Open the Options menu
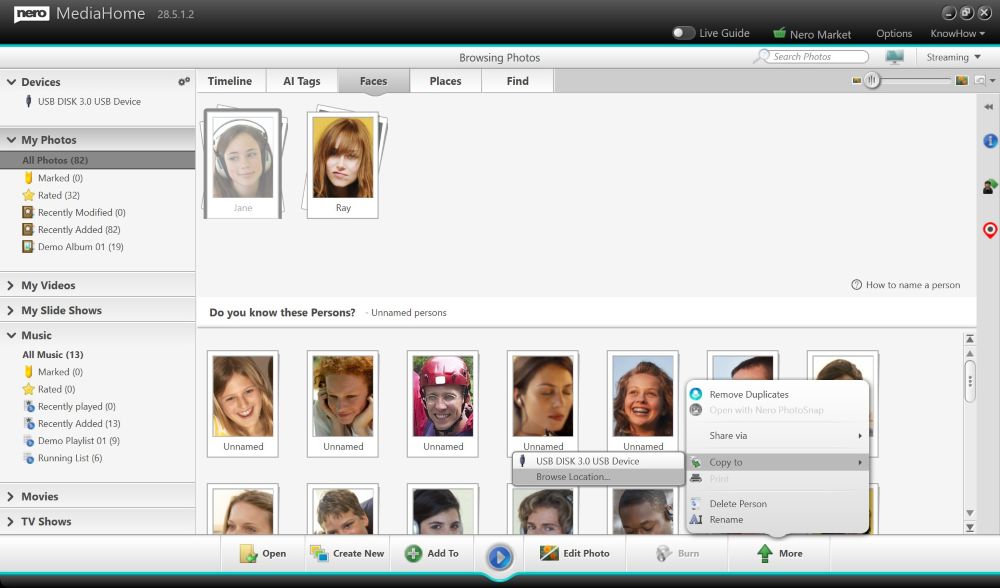The height and width of the screenshot is (588, 1000). click(893, 33)
